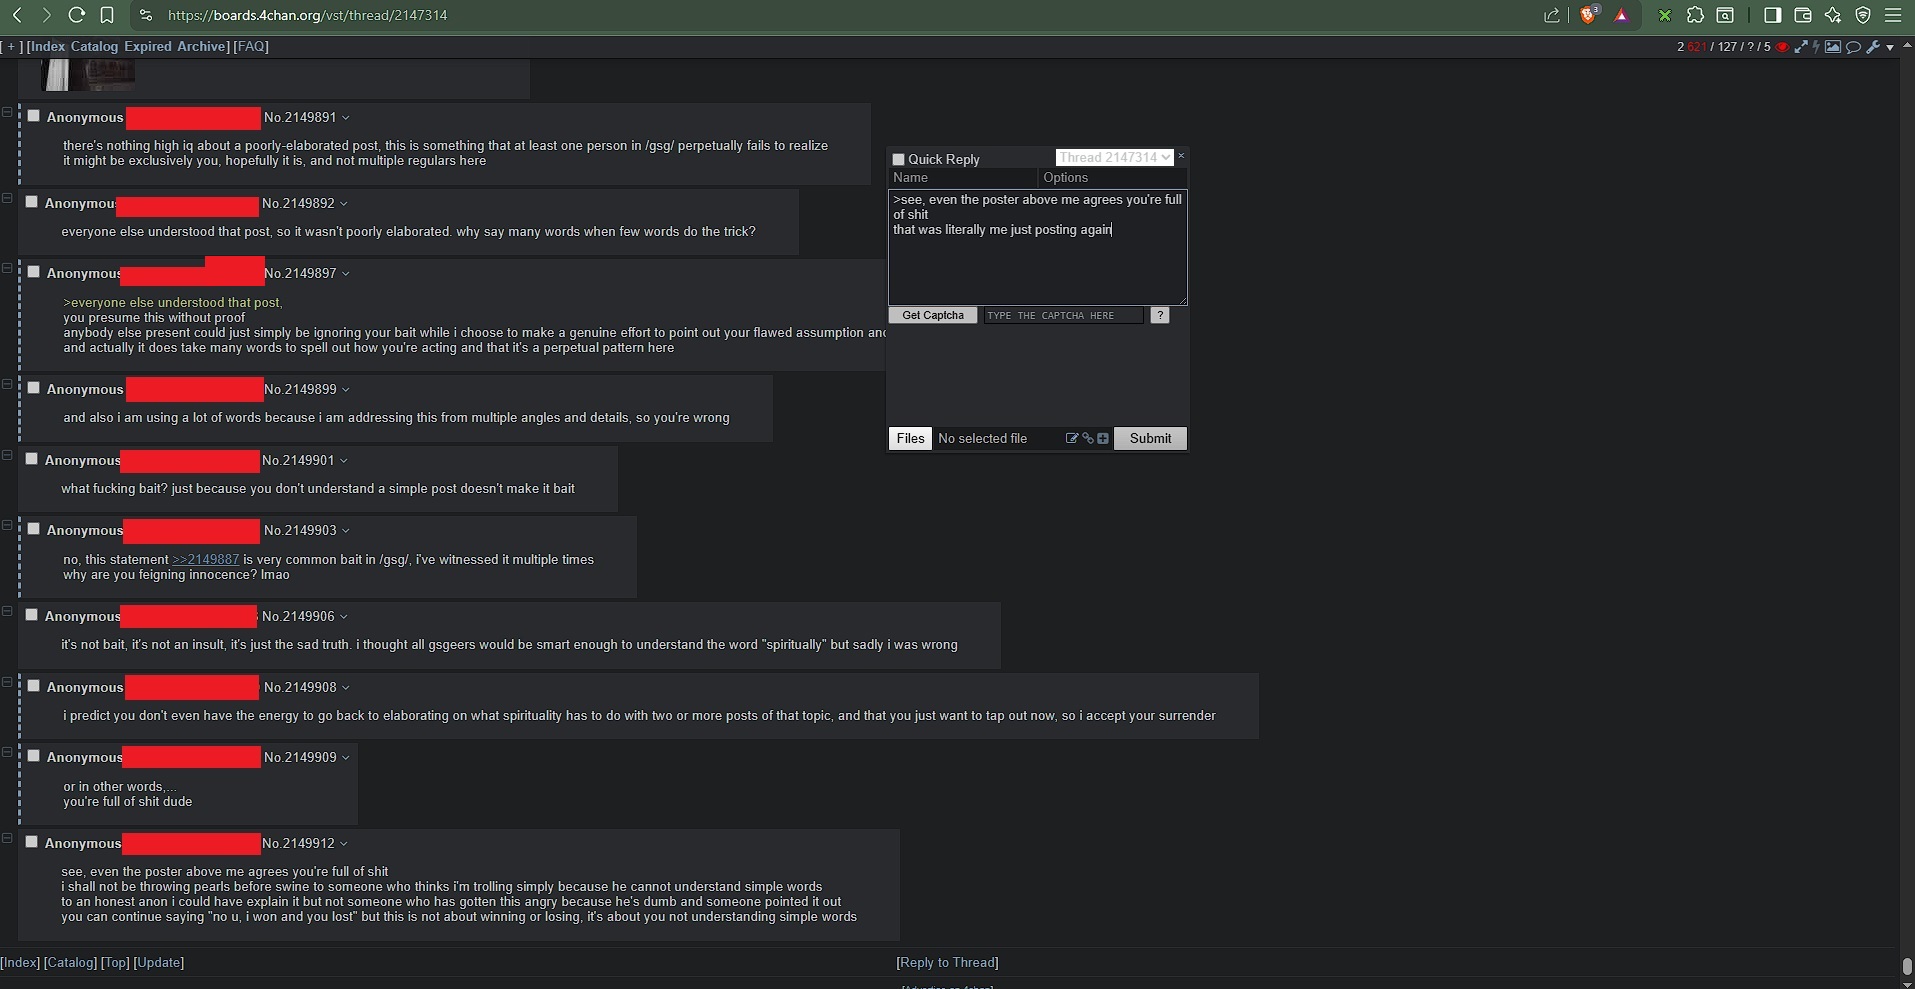The height and width of the screenshot is (989, 1915).
Task: Open the speech bubble quick reply icon
Action: (x=1853, y=47)
